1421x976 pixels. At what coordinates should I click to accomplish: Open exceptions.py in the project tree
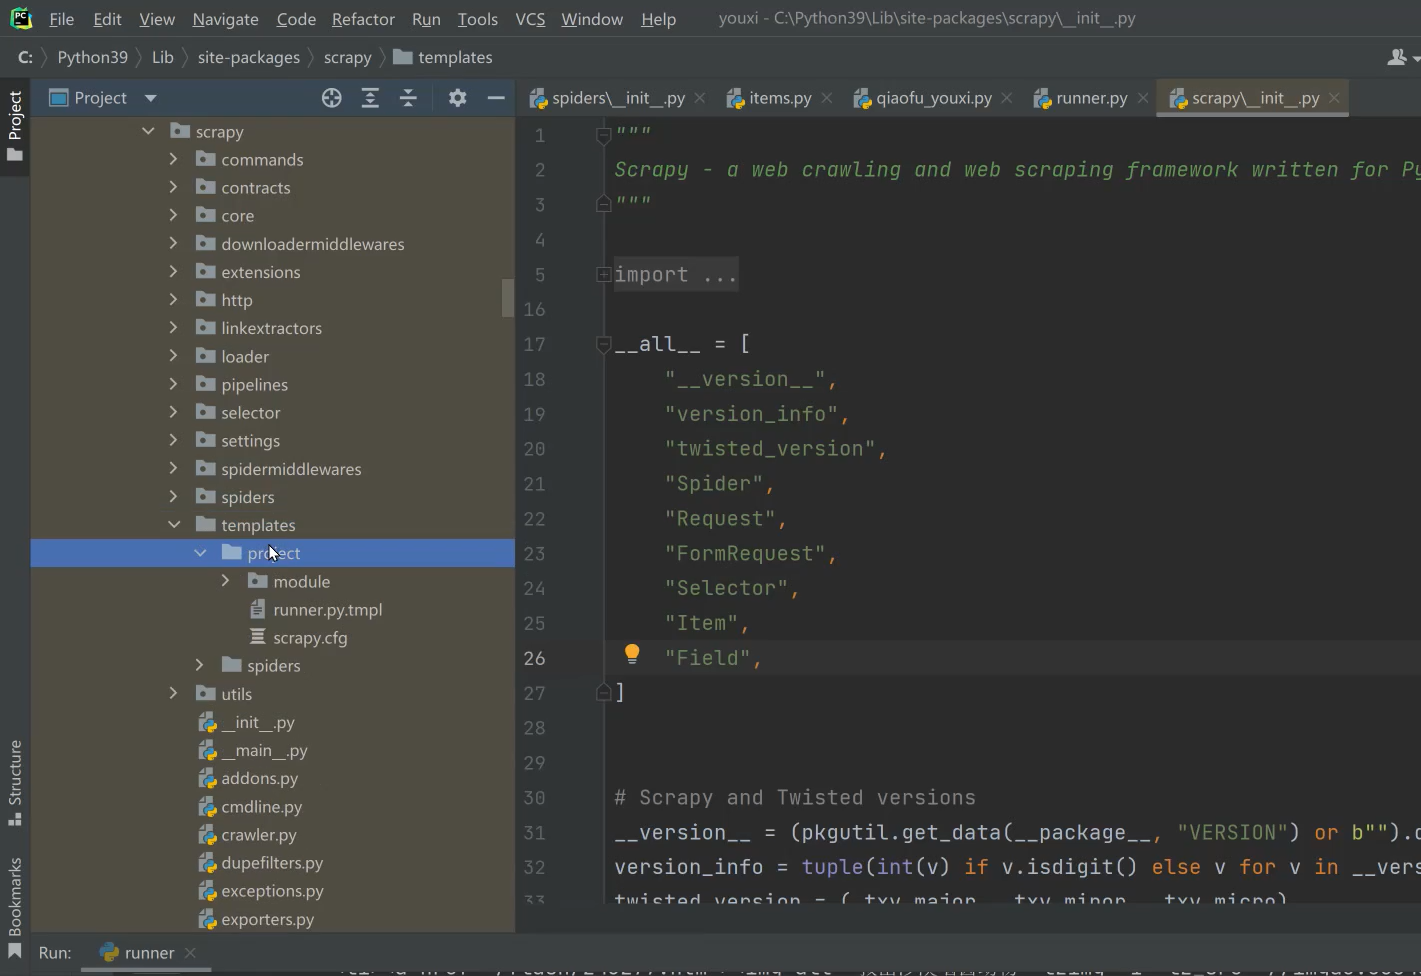[272, 891]
